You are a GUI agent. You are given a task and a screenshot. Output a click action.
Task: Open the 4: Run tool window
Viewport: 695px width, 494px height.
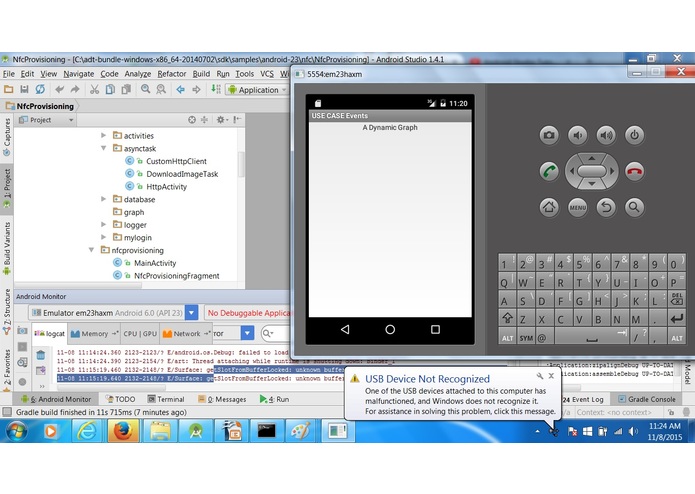274,399
